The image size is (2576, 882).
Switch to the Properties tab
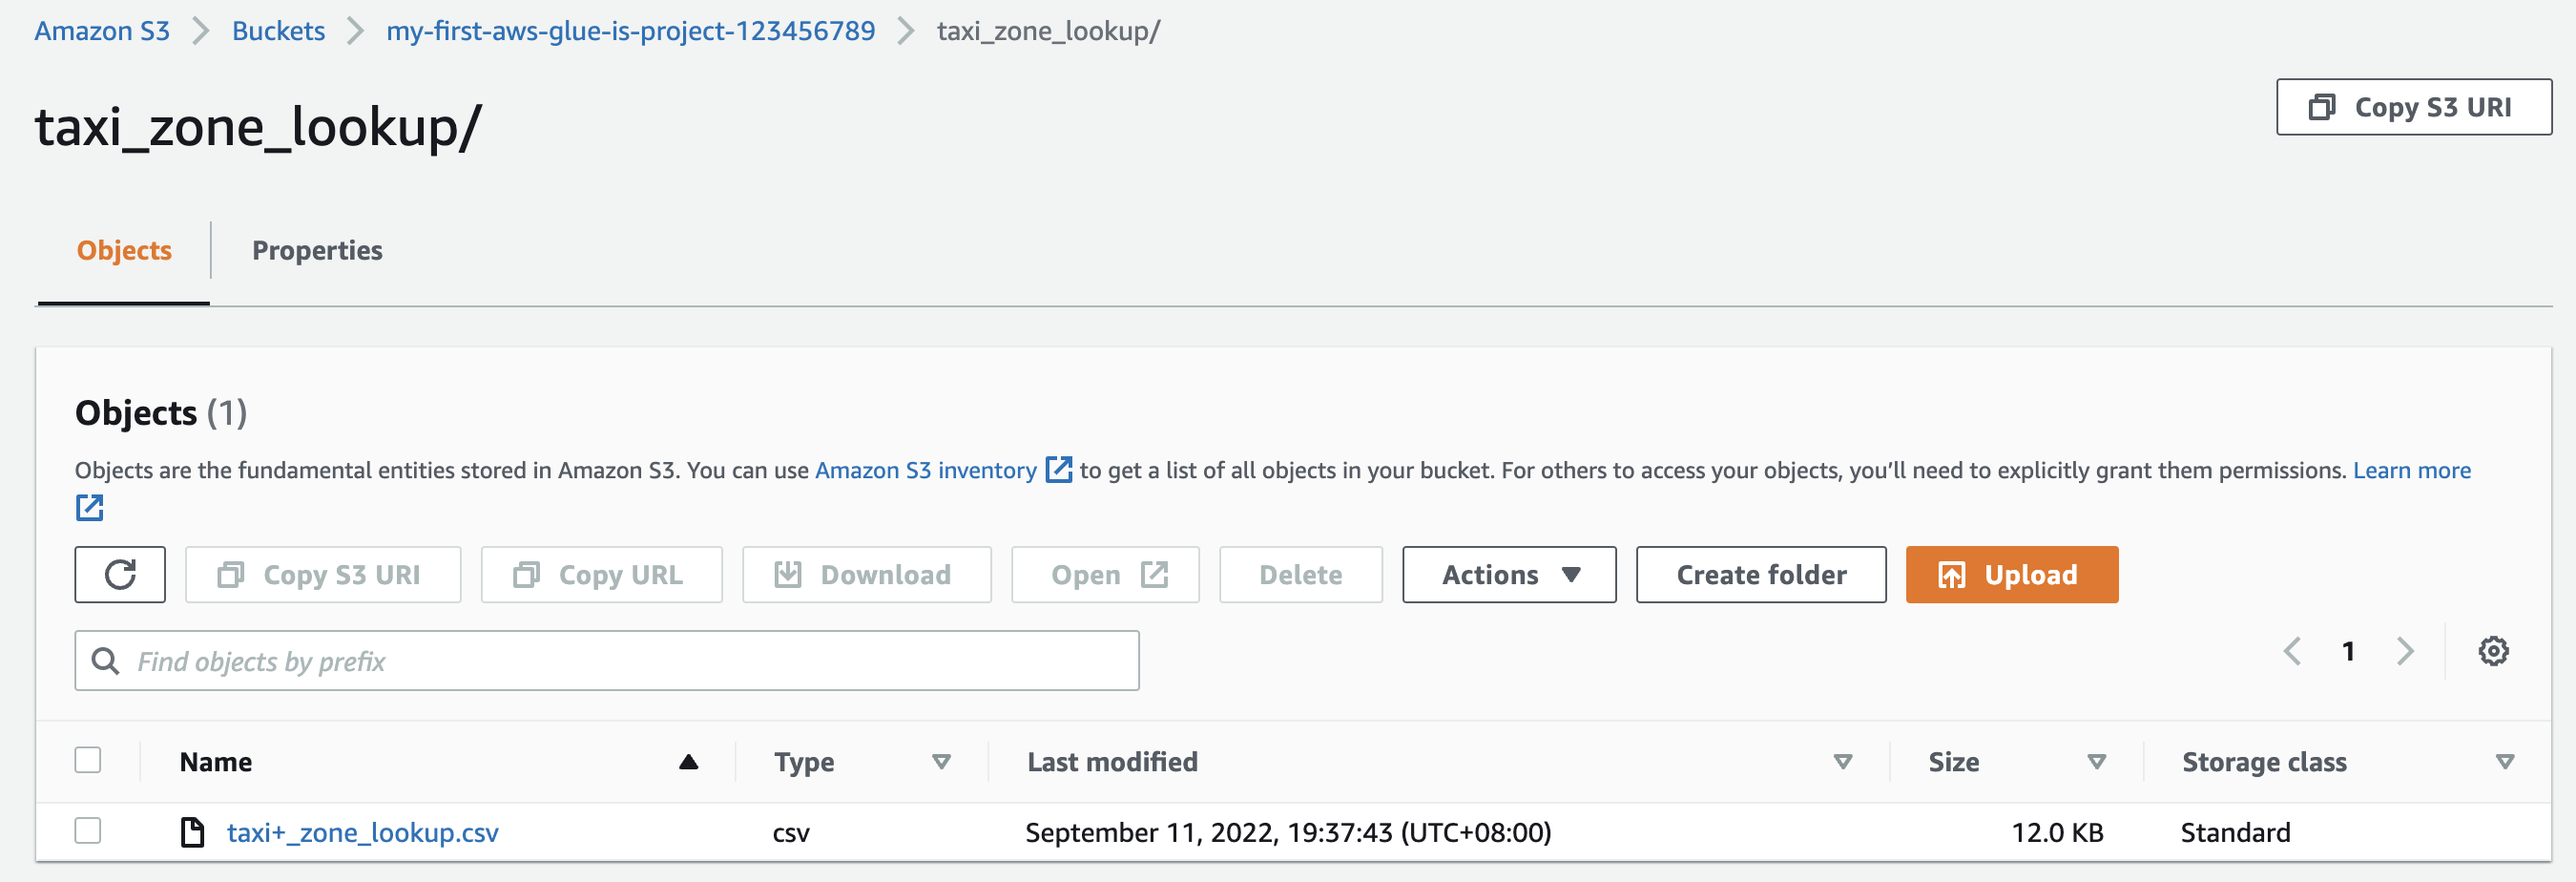tap(317, 250)
